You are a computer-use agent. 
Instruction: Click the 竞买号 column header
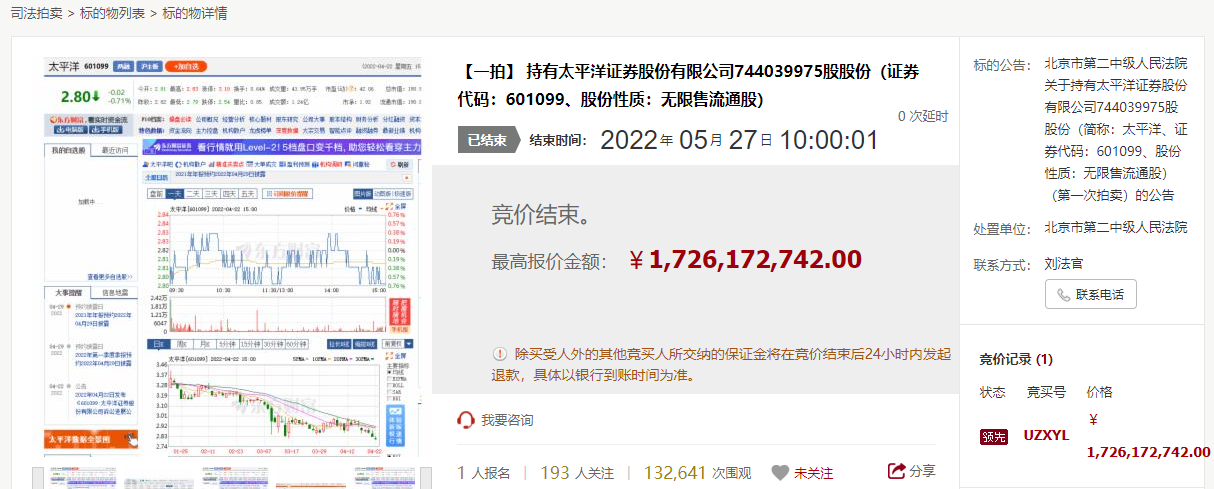pyautogui.click(x=1046, y=392)
